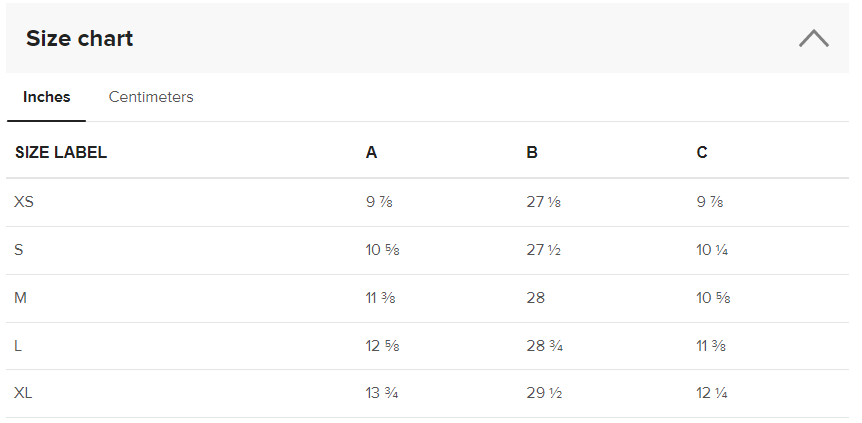Click the XS size row label
862x423 pixels.
click(x=24, y=202)
